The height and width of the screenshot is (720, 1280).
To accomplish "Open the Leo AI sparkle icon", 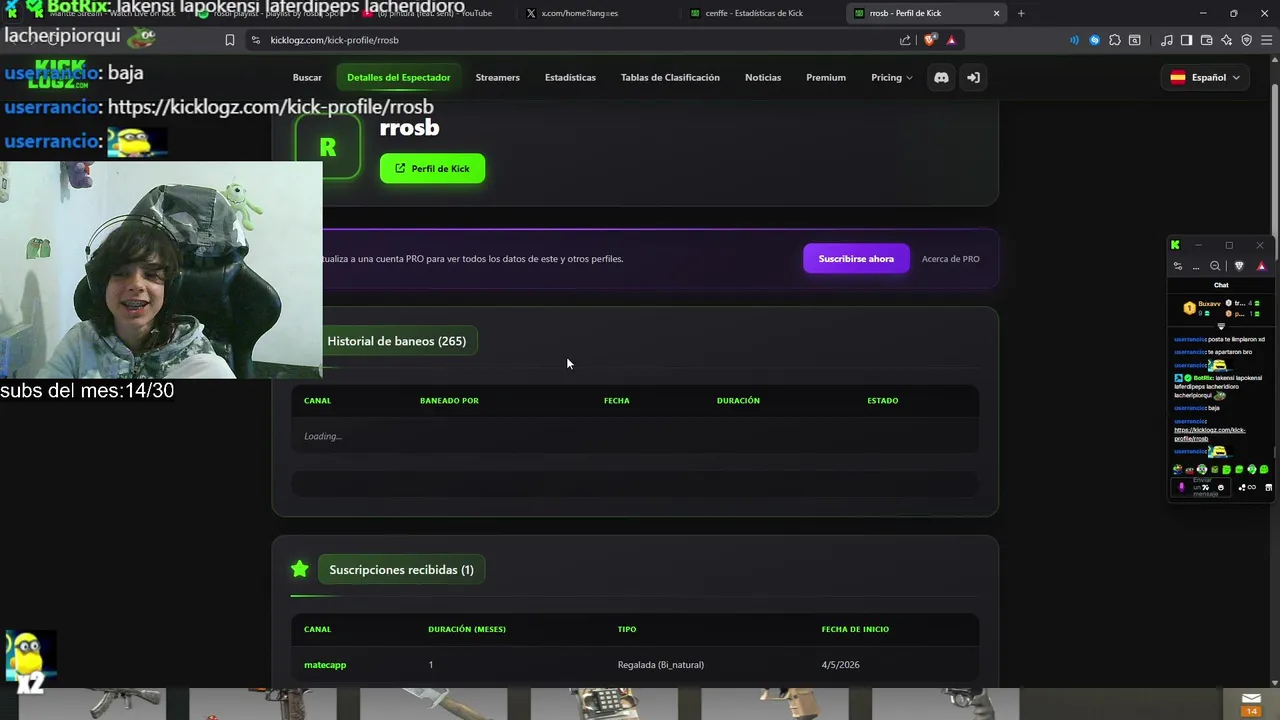I will (x=1227, y=40).
